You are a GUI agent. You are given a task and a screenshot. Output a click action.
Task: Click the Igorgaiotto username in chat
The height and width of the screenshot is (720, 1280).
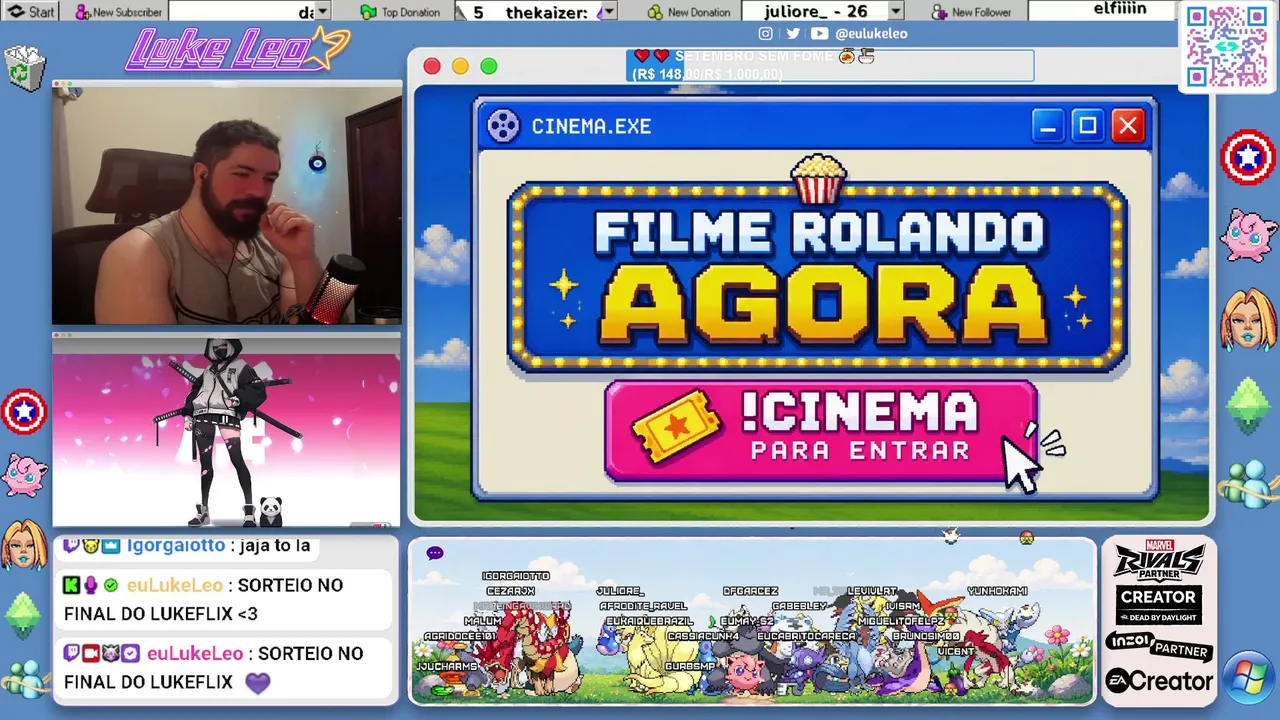pyautogui.click(x=176, y=546)
